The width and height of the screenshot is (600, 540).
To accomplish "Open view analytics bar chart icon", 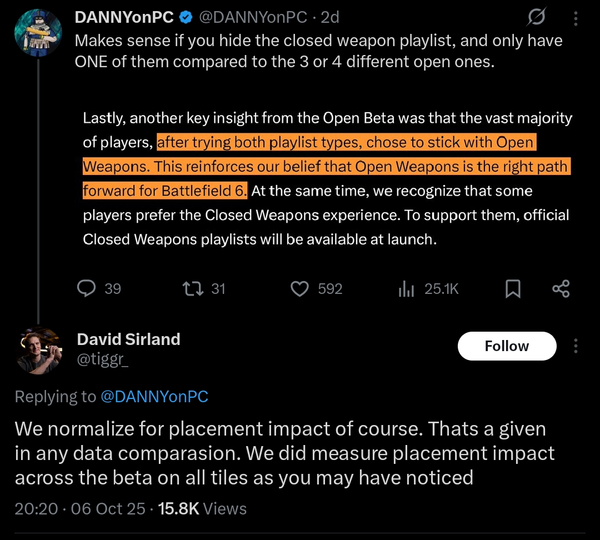I will [x=407, y=288].
